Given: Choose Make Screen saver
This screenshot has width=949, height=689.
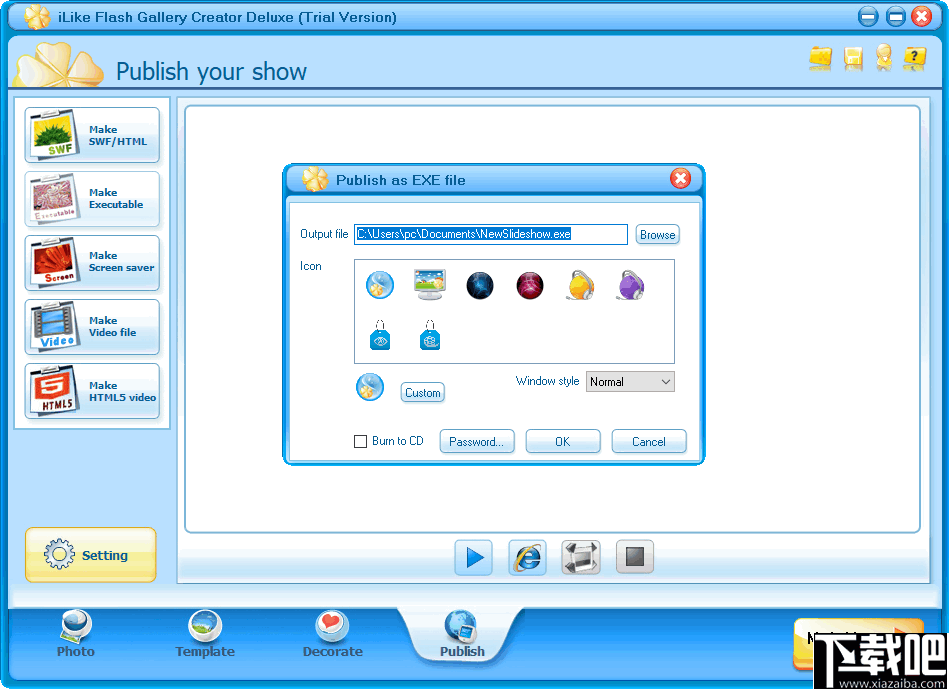Looking at the screenshot, I should [x=91, y=263].
